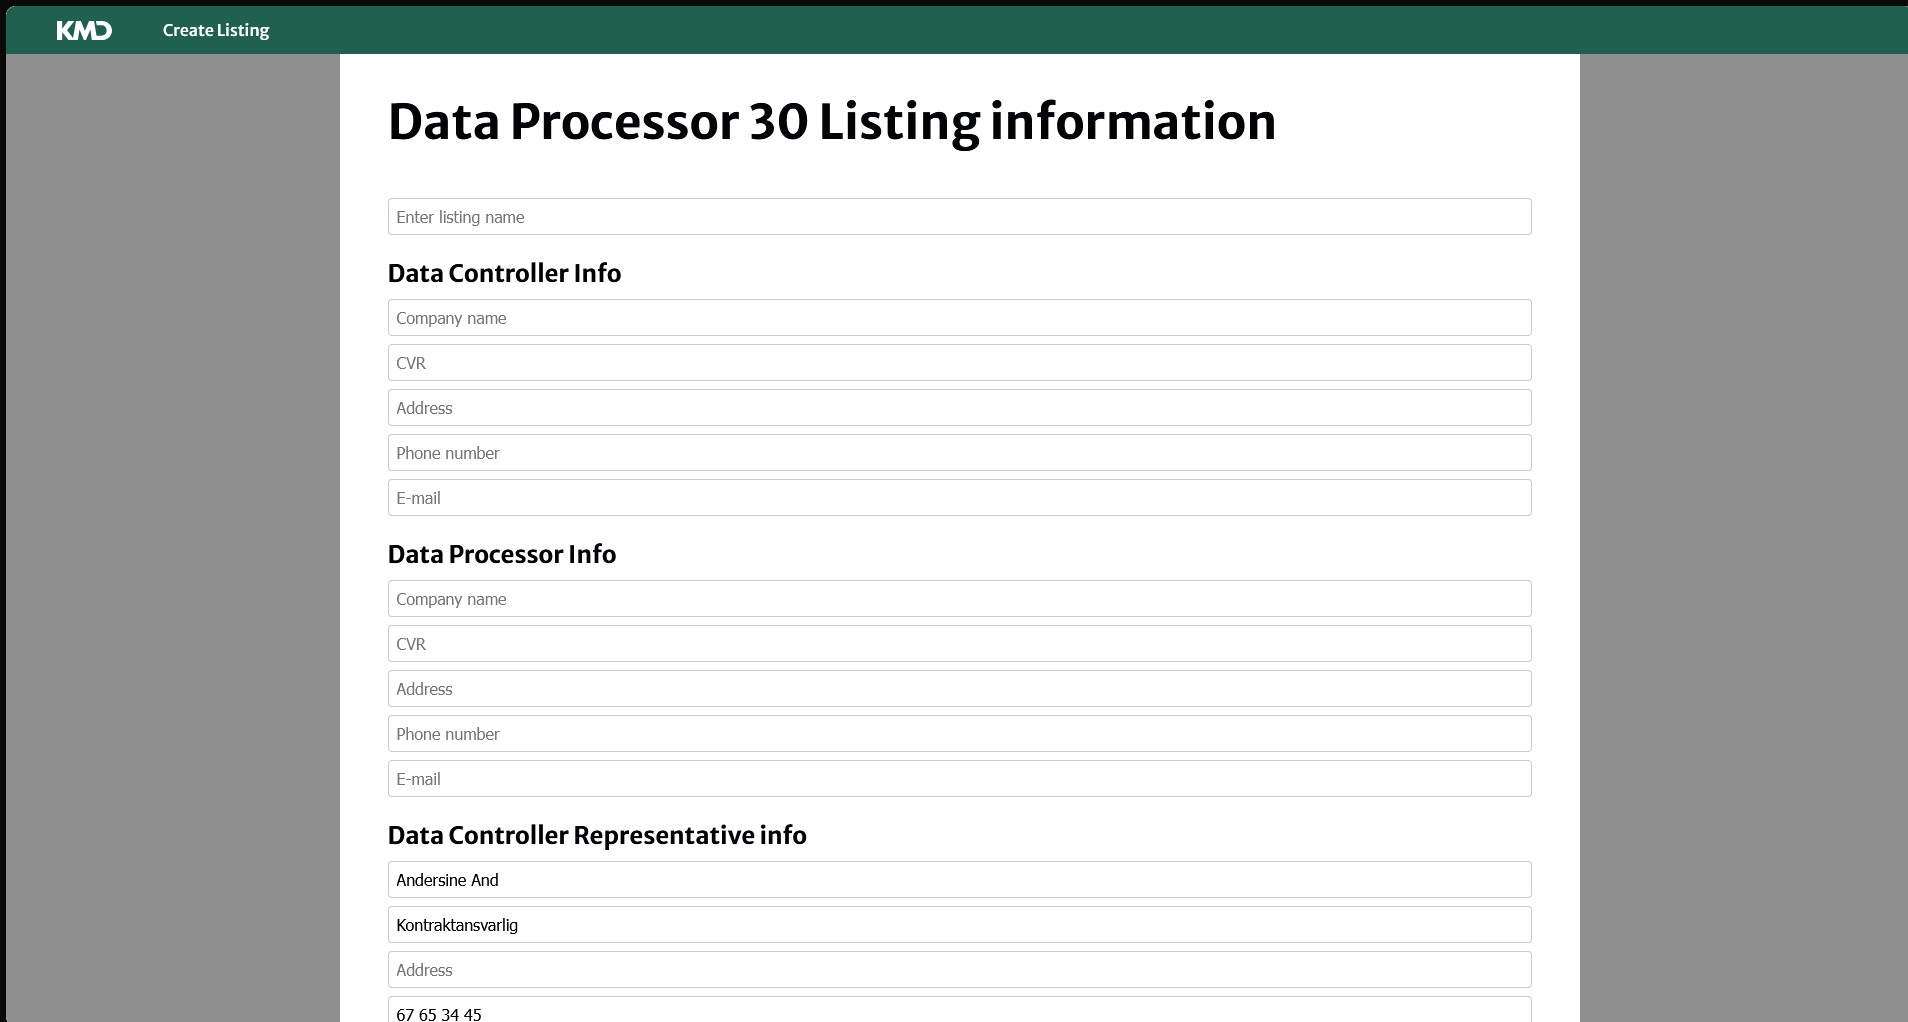This screenshot has width=1908, height=1022.
Task: Focus the Data Controller E-mail field
Action: 959,498
